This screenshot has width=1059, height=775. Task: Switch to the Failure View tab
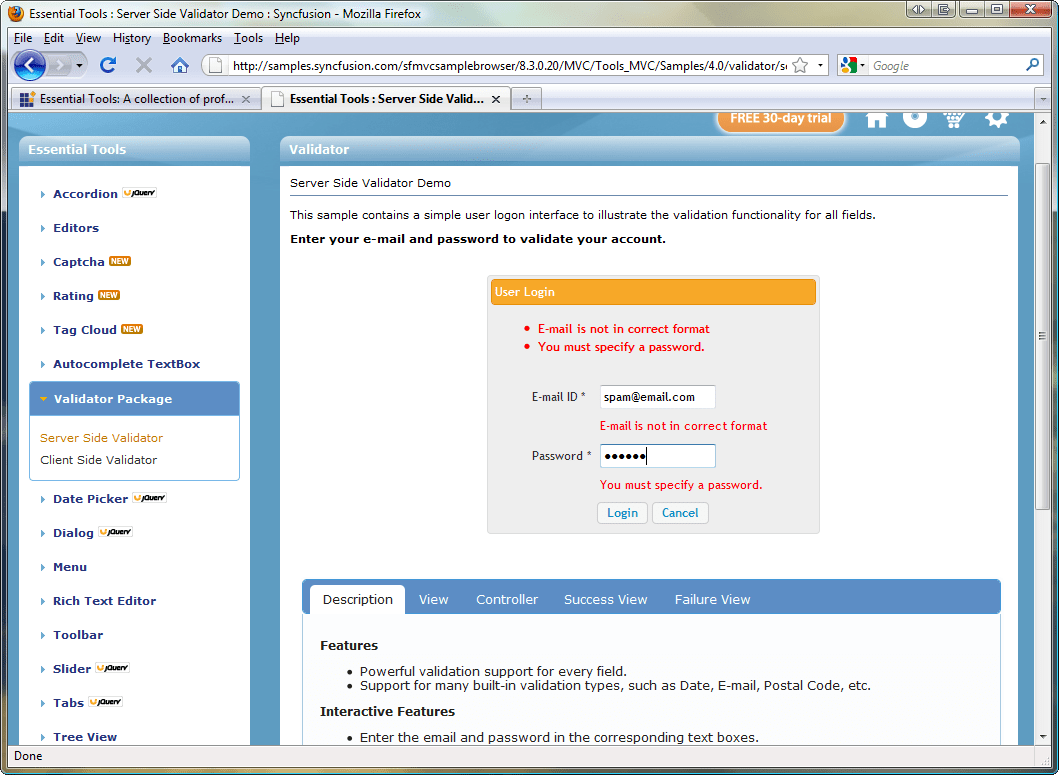(713, 599)
